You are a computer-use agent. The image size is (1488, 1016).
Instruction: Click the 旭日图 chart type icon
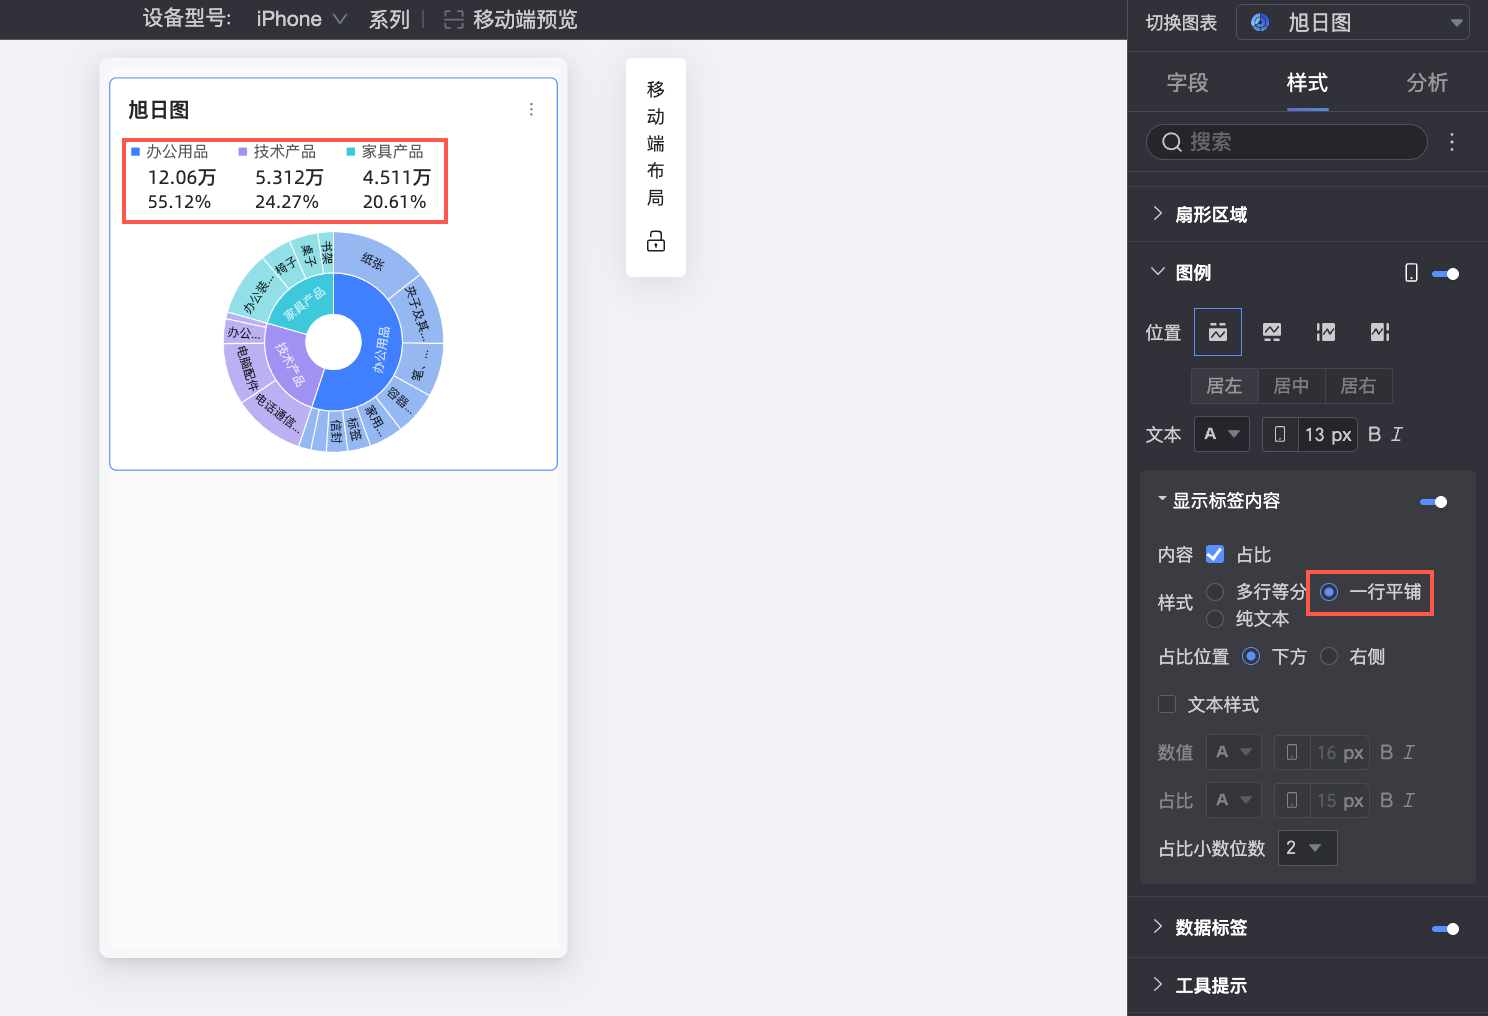click(1260, 22)
